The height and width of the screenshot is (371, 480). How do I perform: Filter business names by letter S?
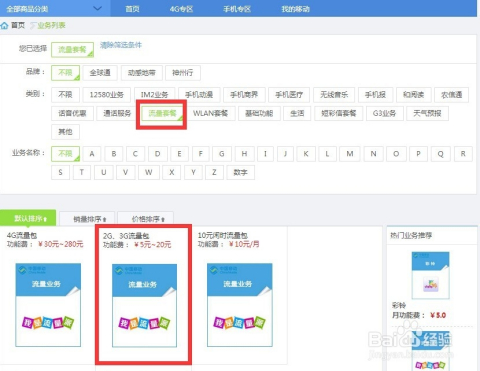pos(60,172)
